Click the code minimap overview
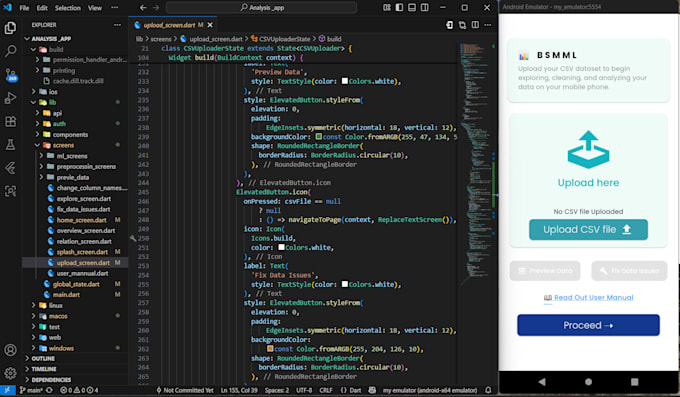 coord(476,165)
